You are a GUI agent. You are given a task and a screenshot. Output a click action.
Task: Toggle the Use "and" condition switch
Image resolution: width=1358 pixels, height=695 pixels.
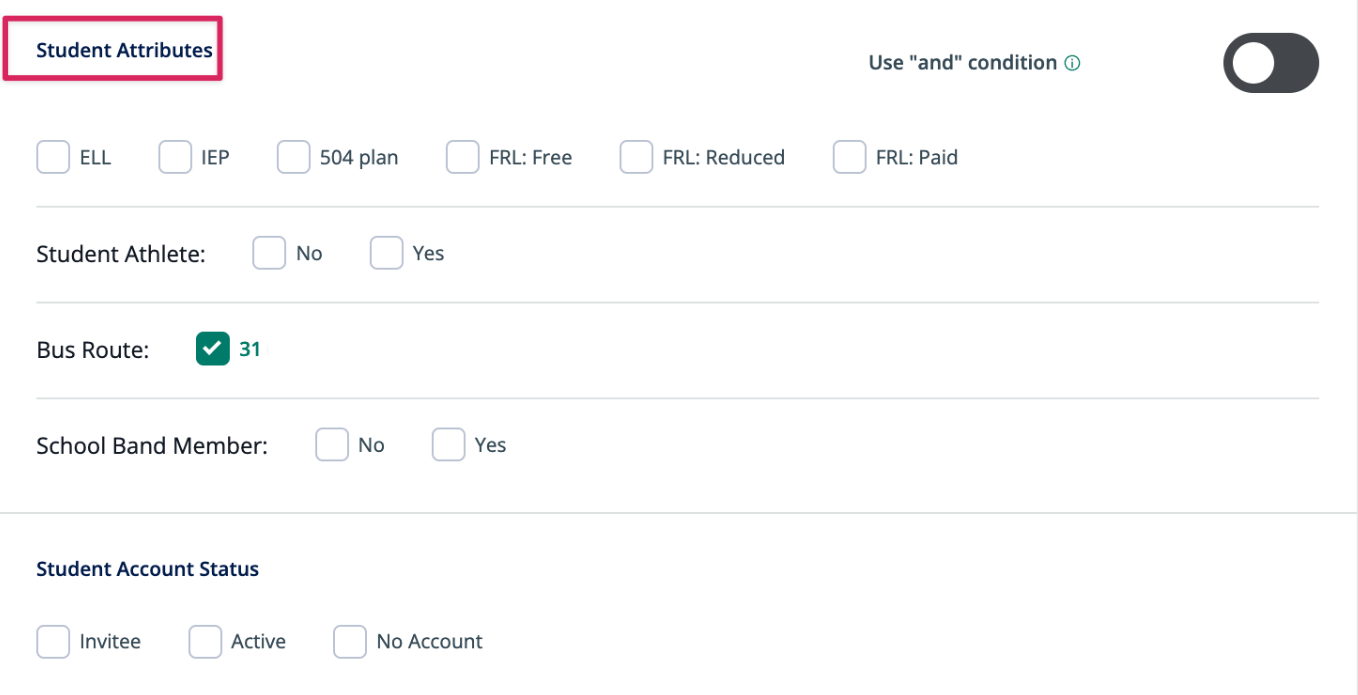click(x=1271, y=63)
